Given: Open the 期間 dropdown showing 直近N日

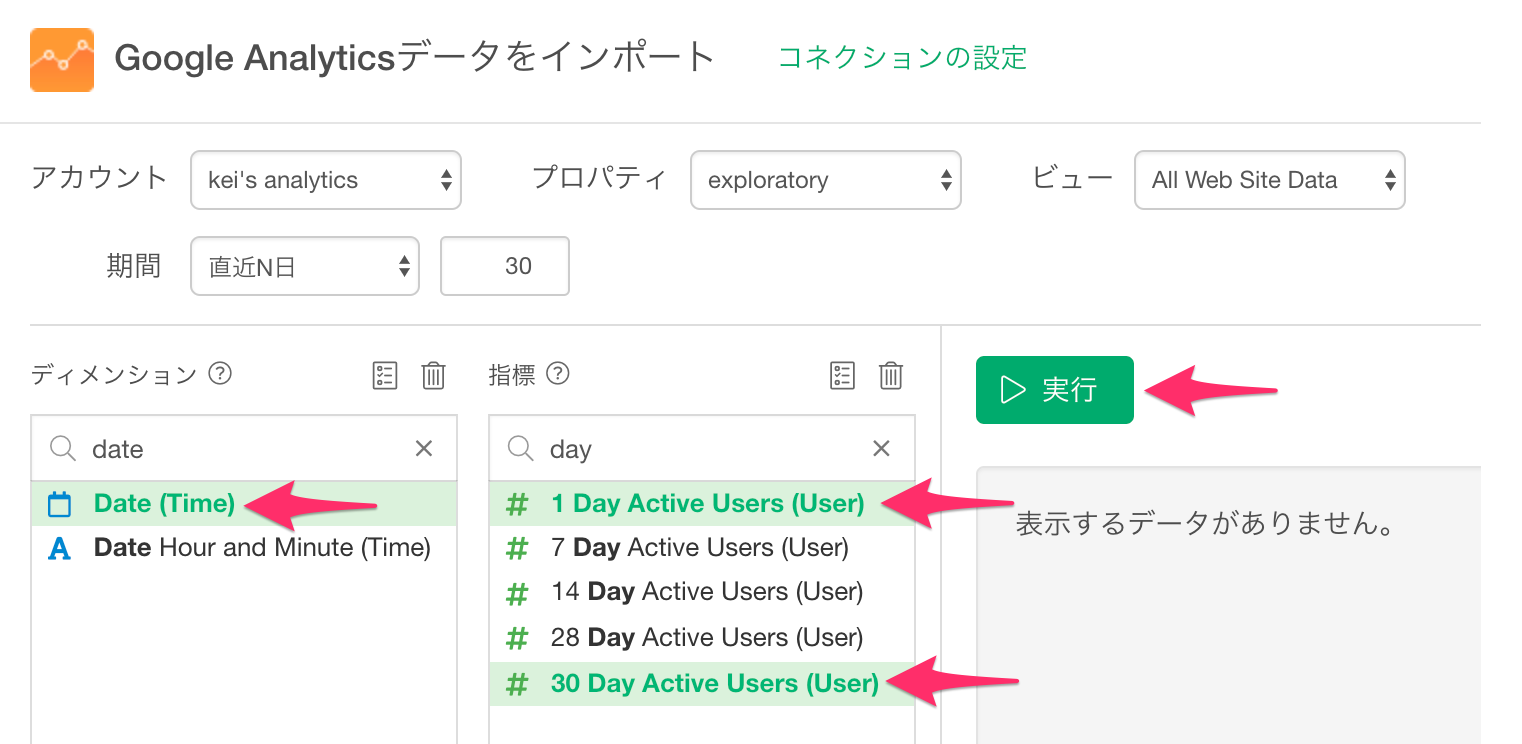Looking at the screenshot, I should [x=305, y=266].
